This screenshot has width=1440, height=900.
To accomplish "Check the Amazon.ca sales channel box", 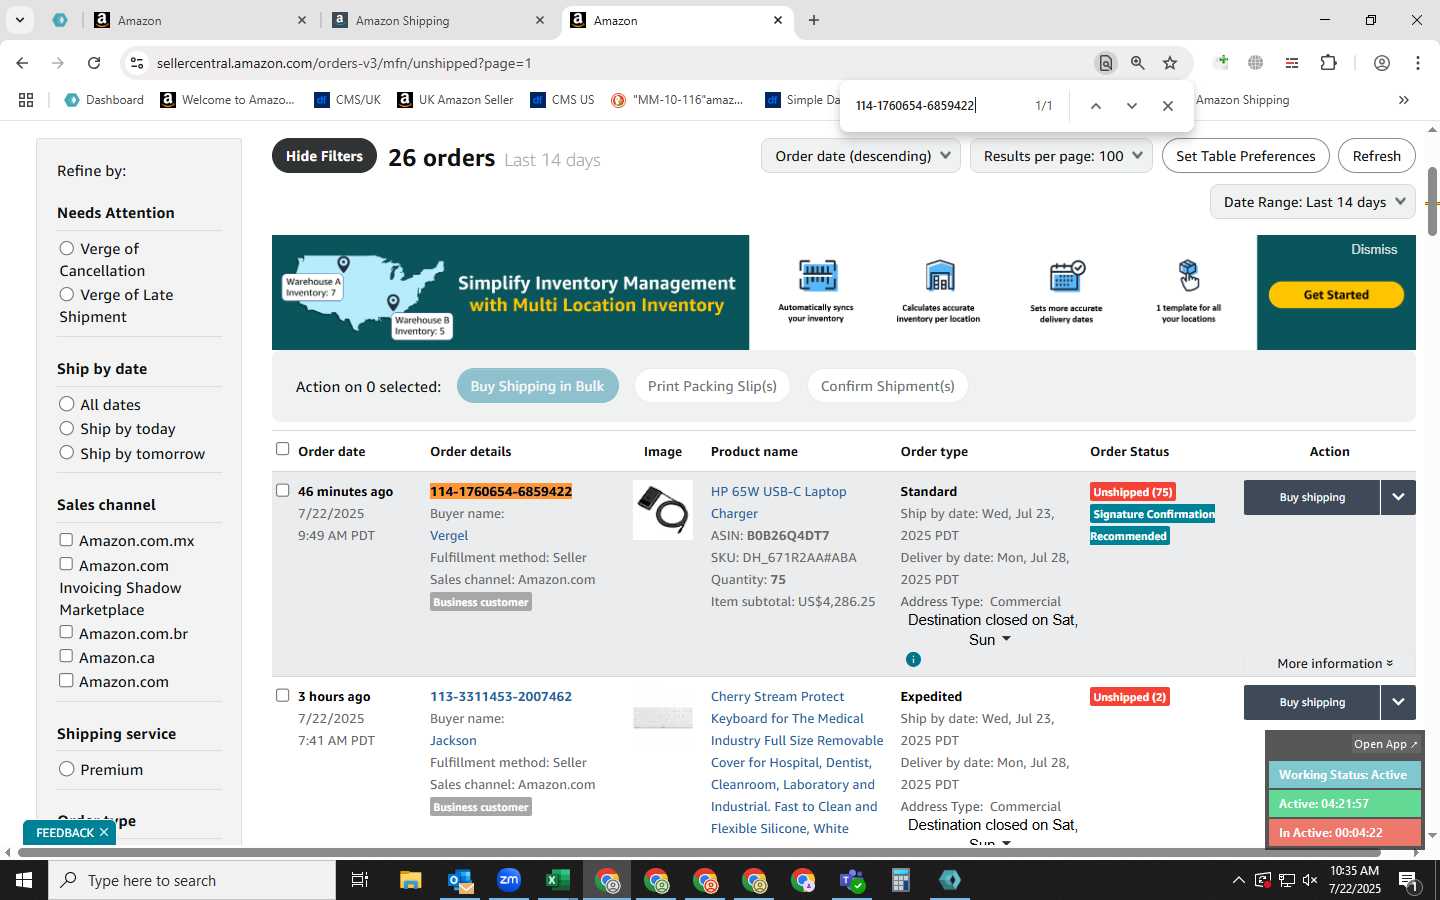I will (66, 656).
